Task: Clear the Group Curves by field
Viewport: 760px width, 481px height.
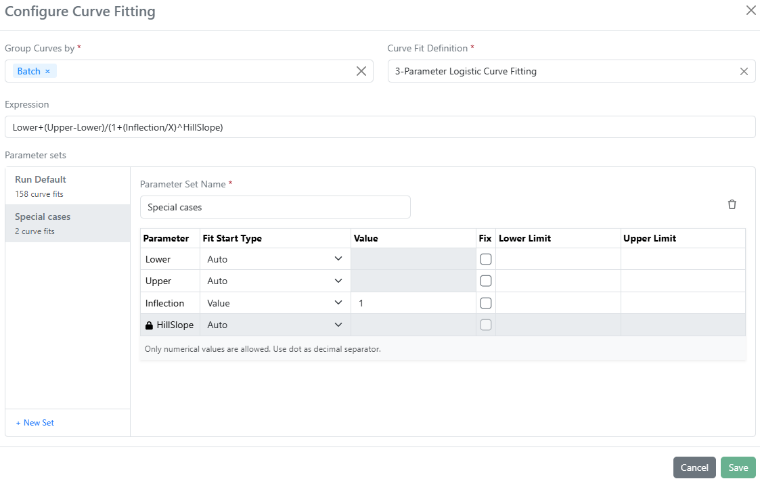Action: (x=361, y=71)
